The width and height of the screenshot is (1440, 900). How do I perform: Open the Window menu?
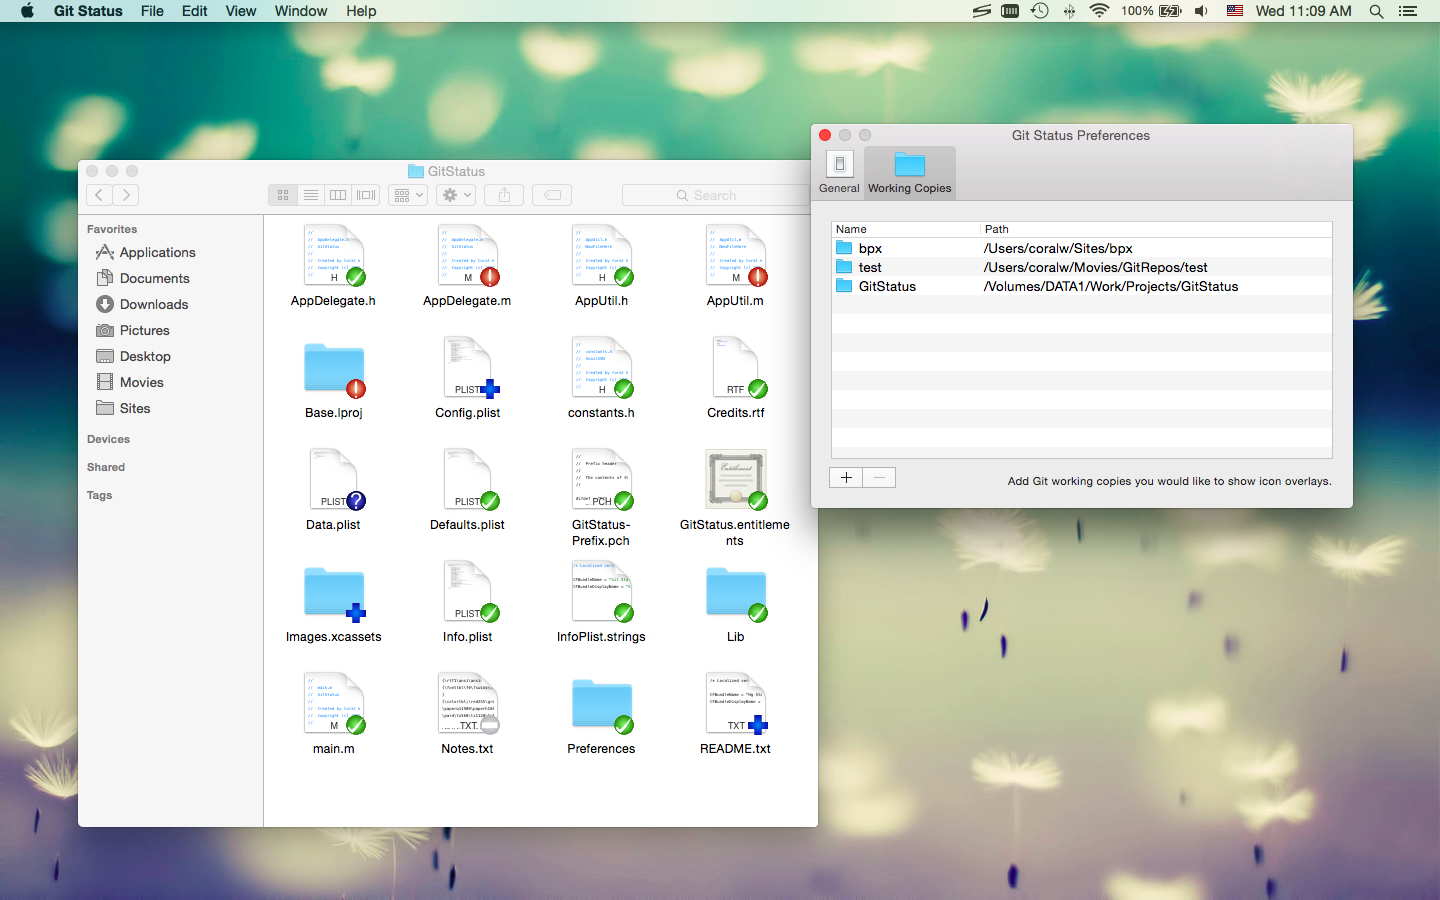pos(301,11)
